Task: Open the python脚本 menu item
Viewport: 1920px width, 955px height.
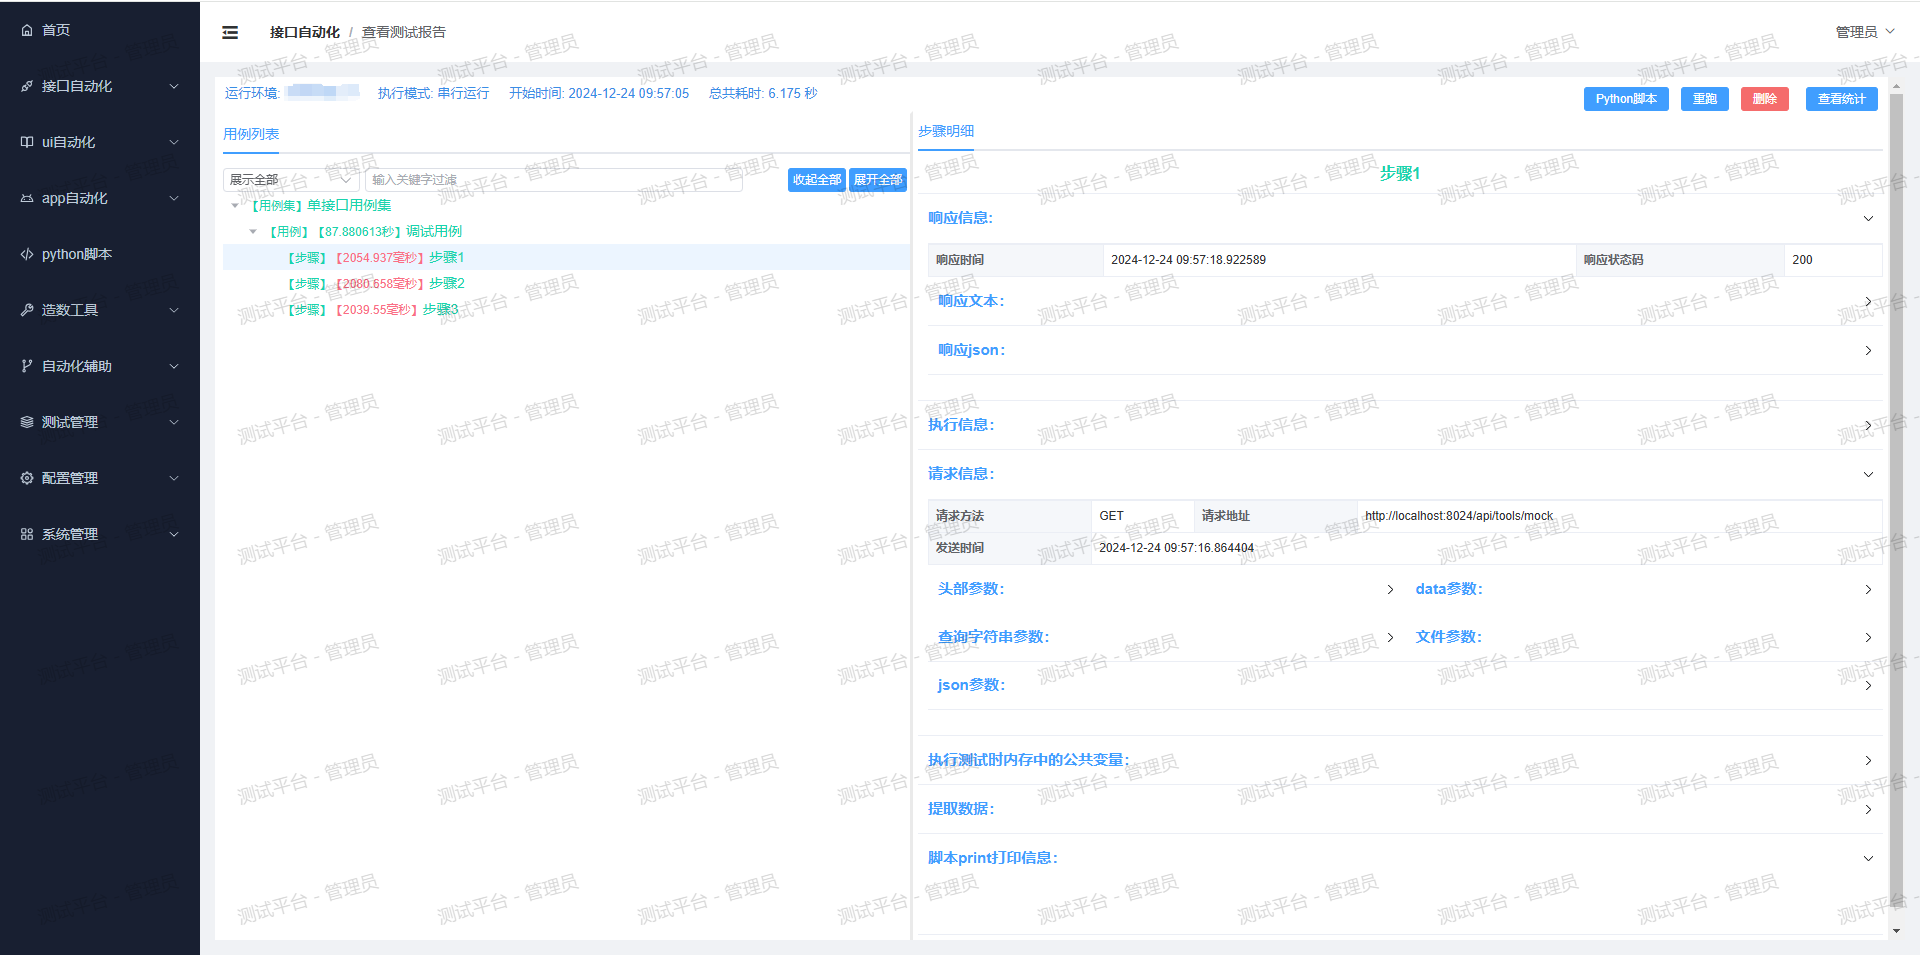Action: (x=100, y=254)
